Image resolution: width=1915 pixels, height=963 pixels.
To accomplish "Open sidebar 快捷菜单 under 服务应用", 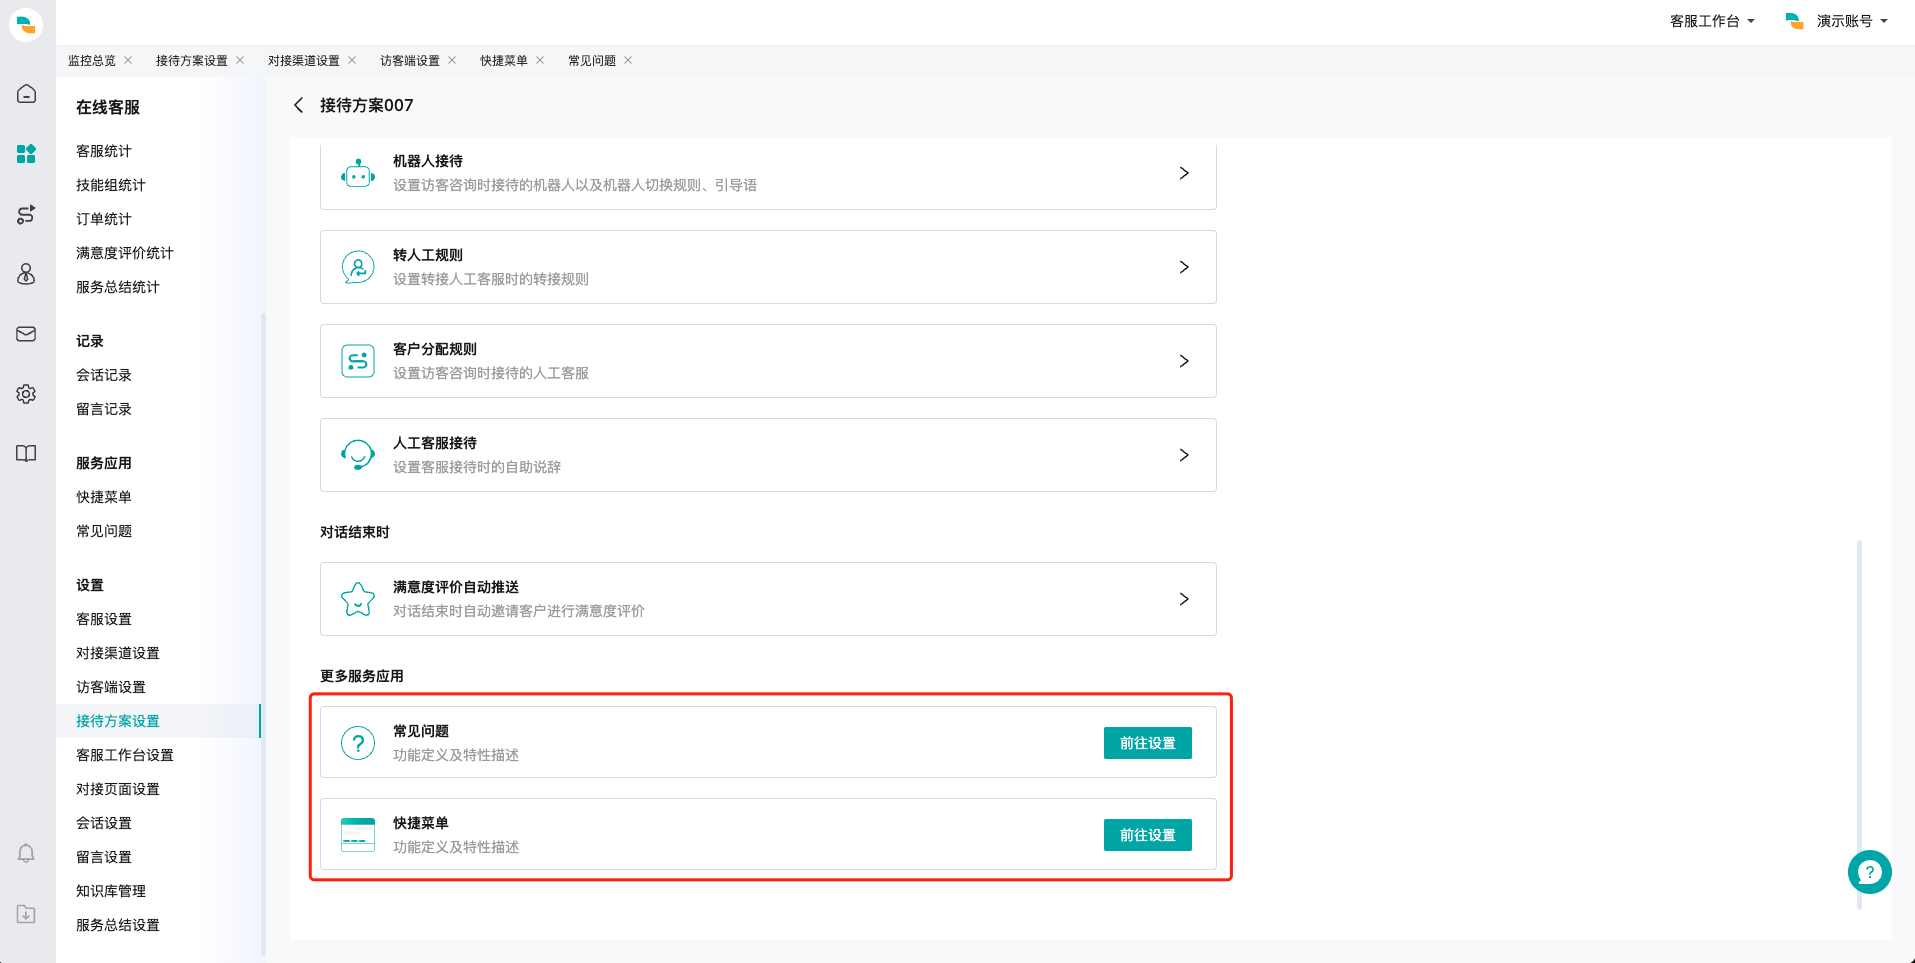I will coord(104,497).
